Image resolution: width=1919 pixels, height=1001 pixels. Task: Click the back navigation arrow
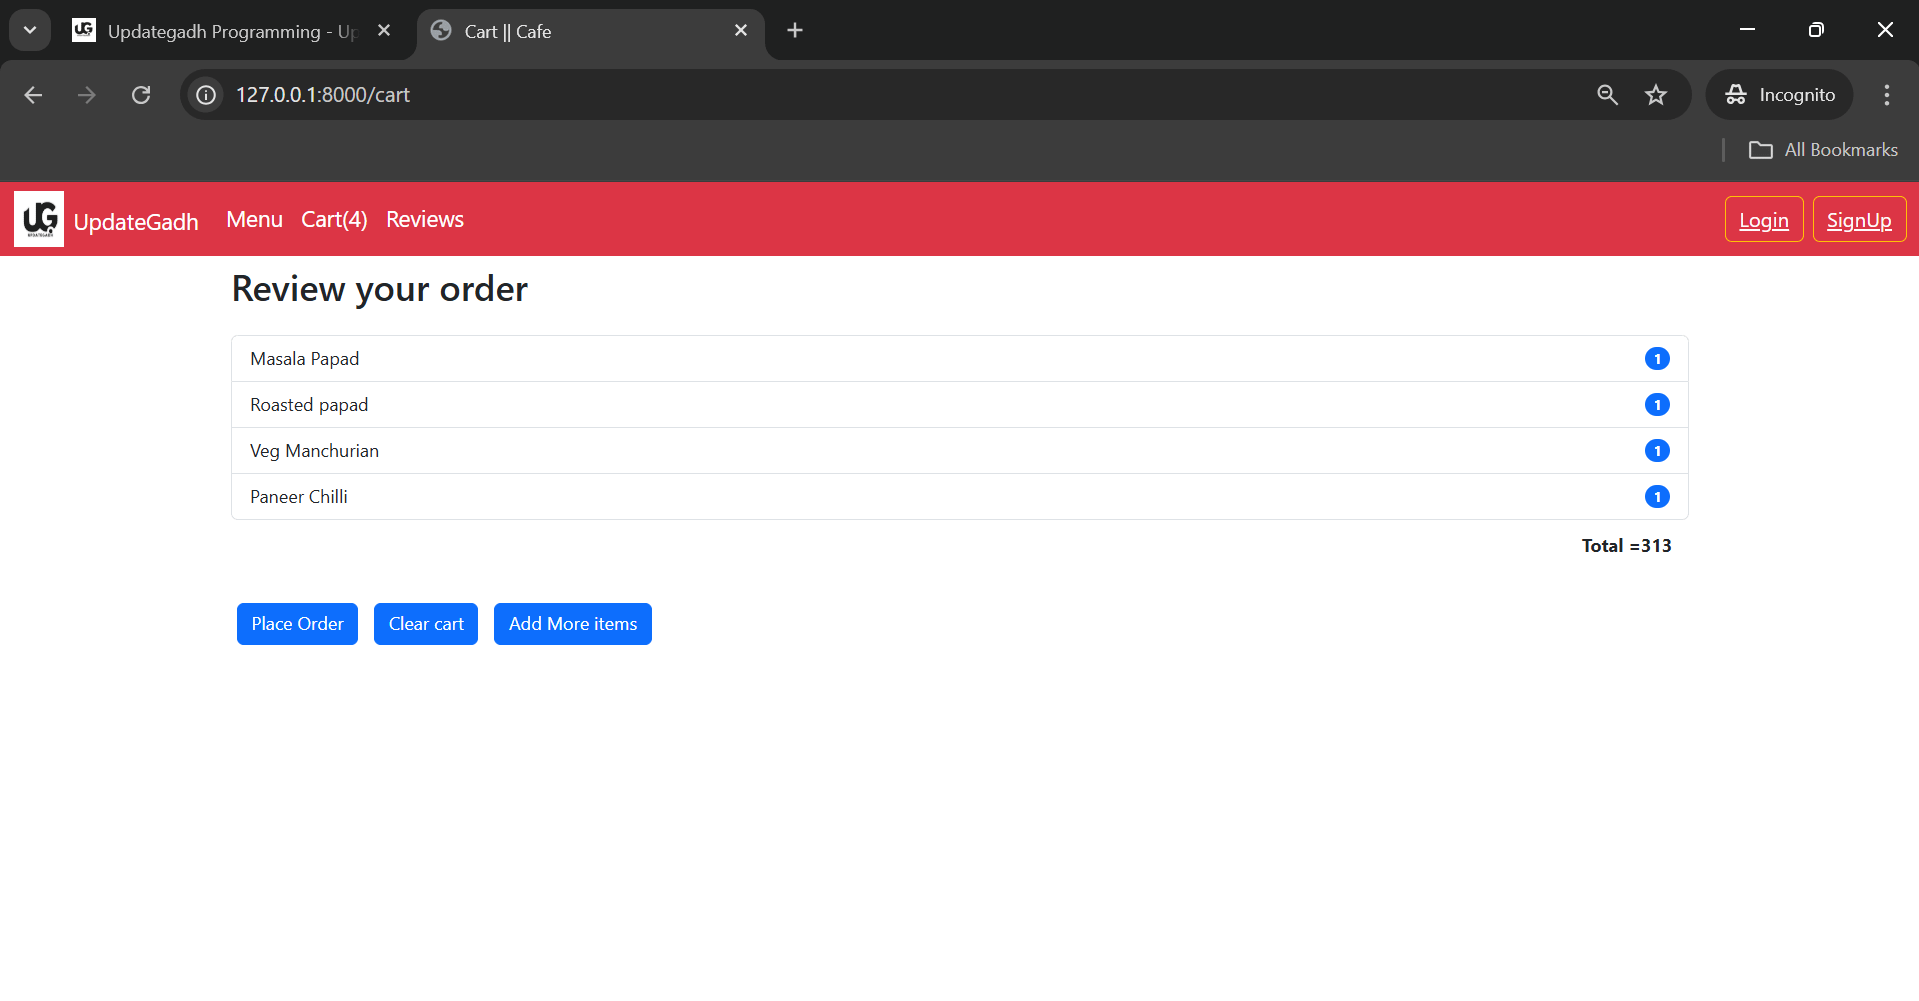click(33, 94)
